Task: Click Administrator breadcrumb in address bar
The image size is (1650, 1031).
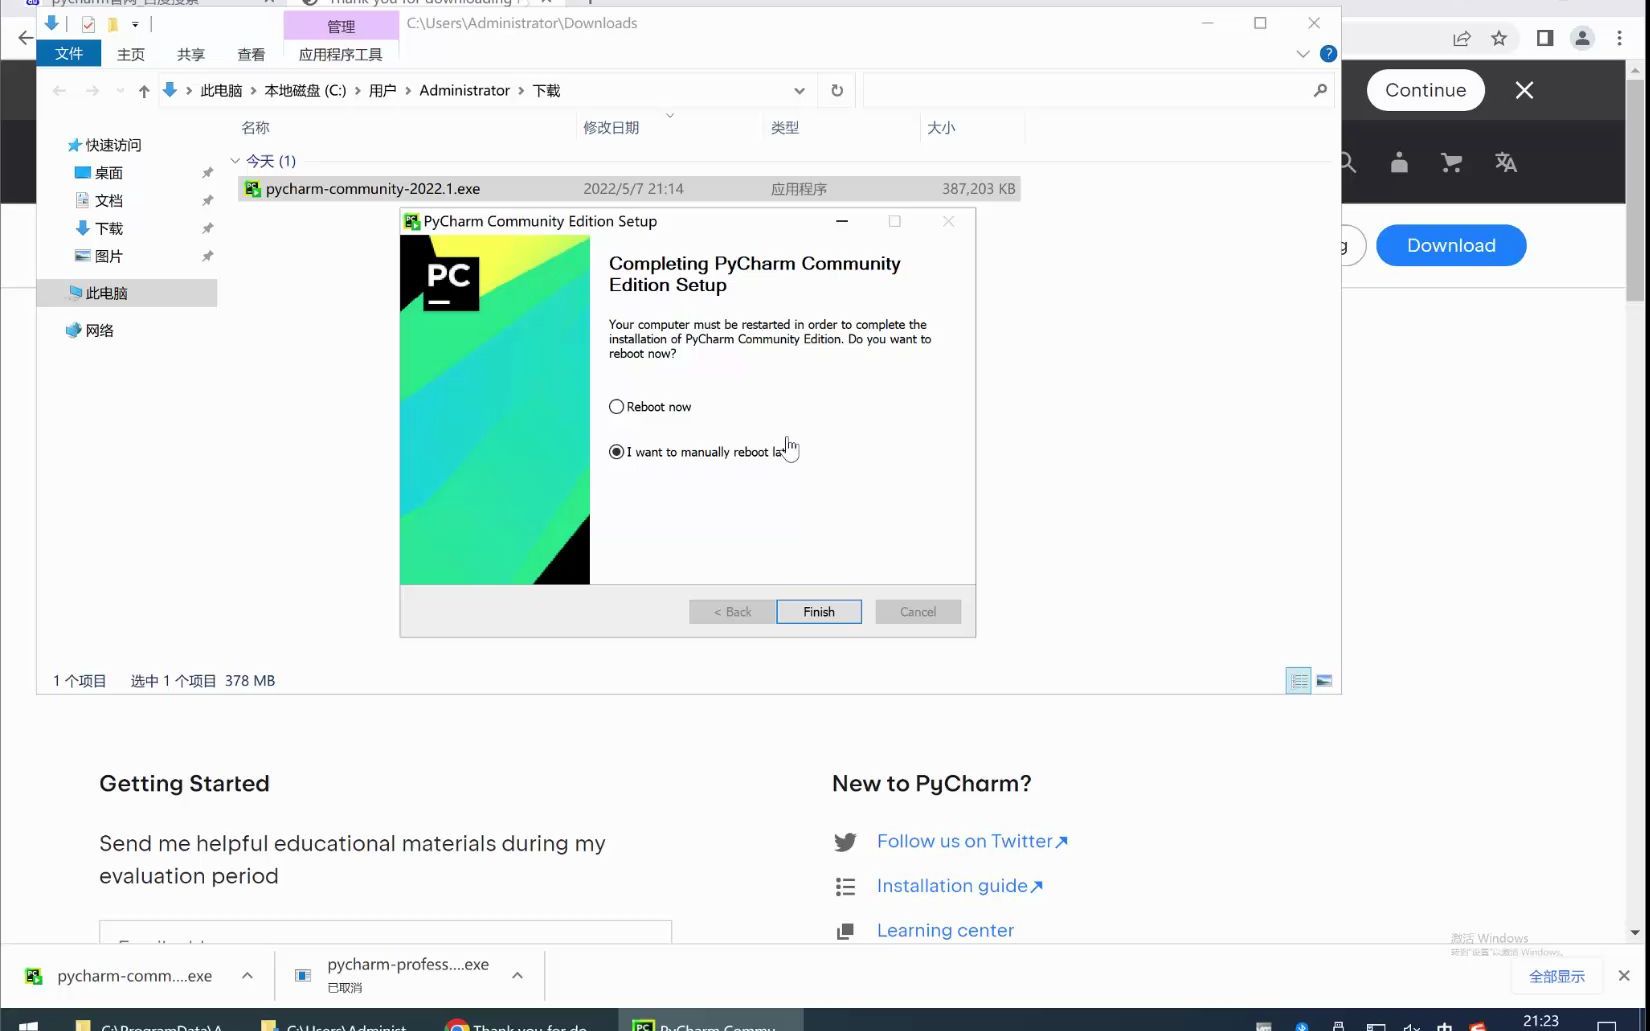Action: (x=464, y=91)
